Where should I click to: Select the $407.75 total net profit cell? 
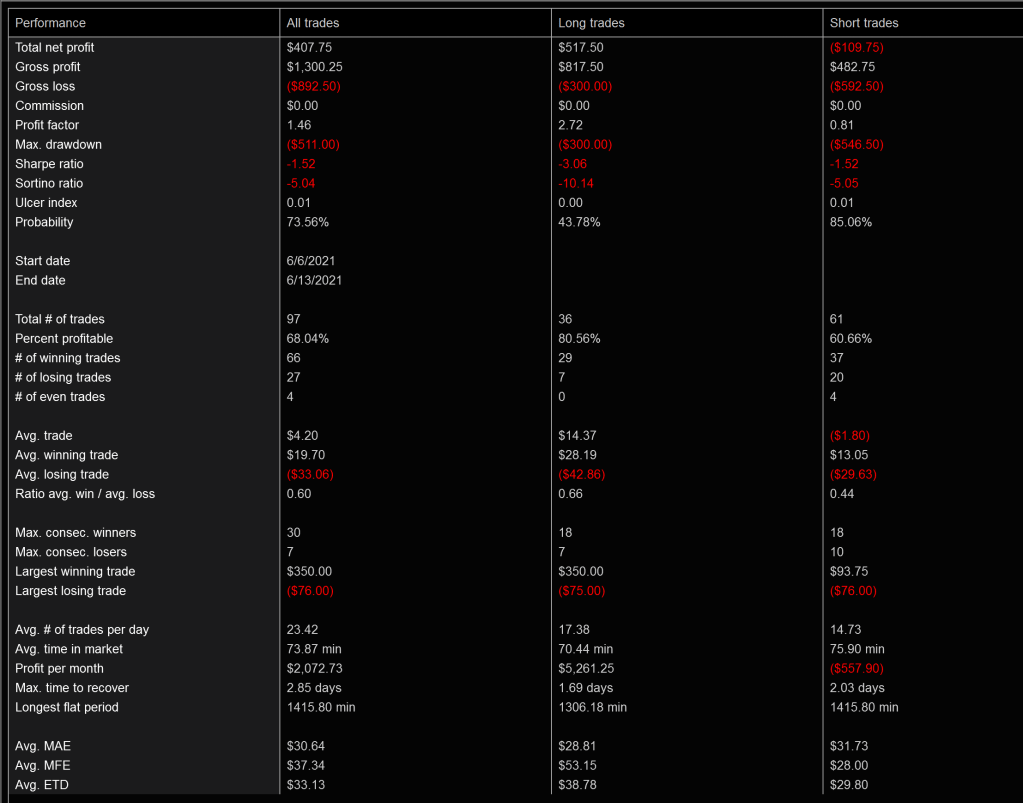coord(308,47)
